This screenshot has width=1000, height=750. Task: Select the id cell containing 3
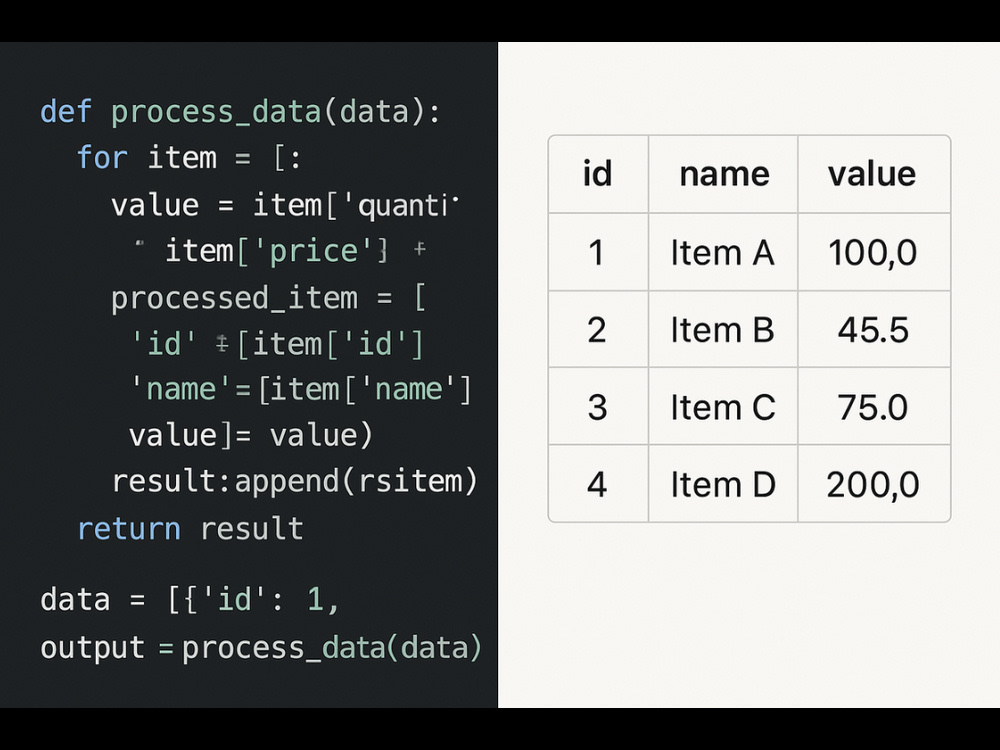coord(598,406)
